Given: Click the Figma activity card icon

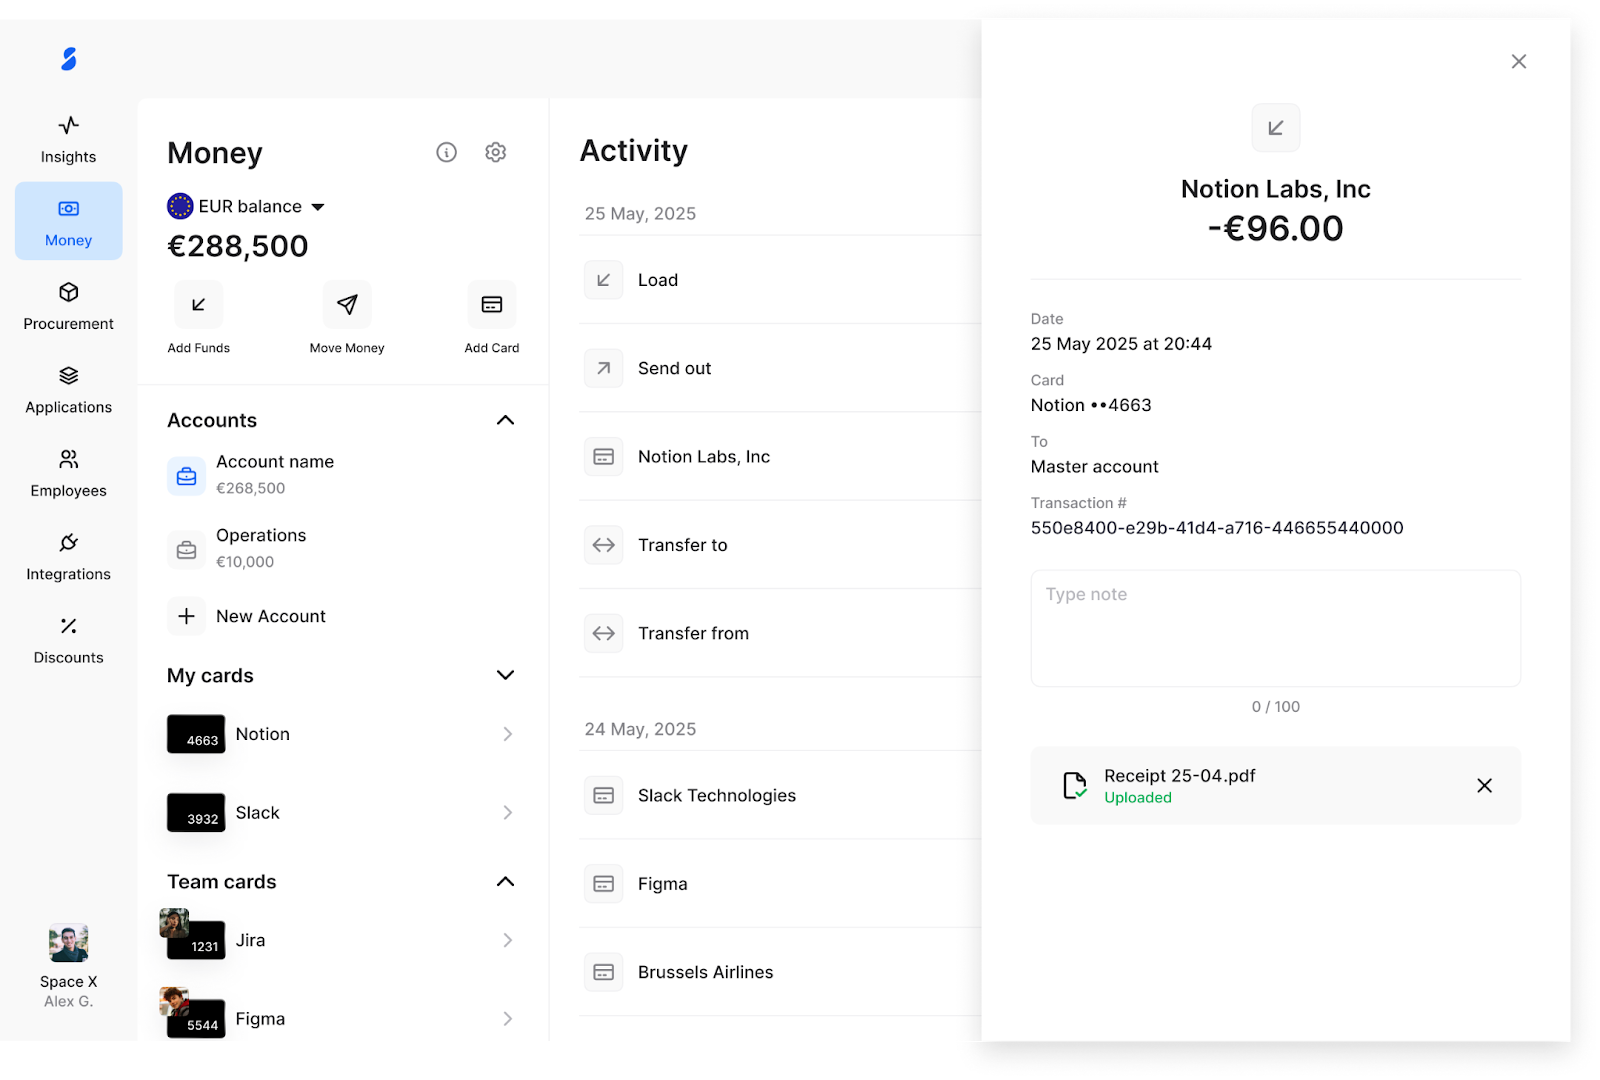Looking at the screenshot, I should 604,884.
